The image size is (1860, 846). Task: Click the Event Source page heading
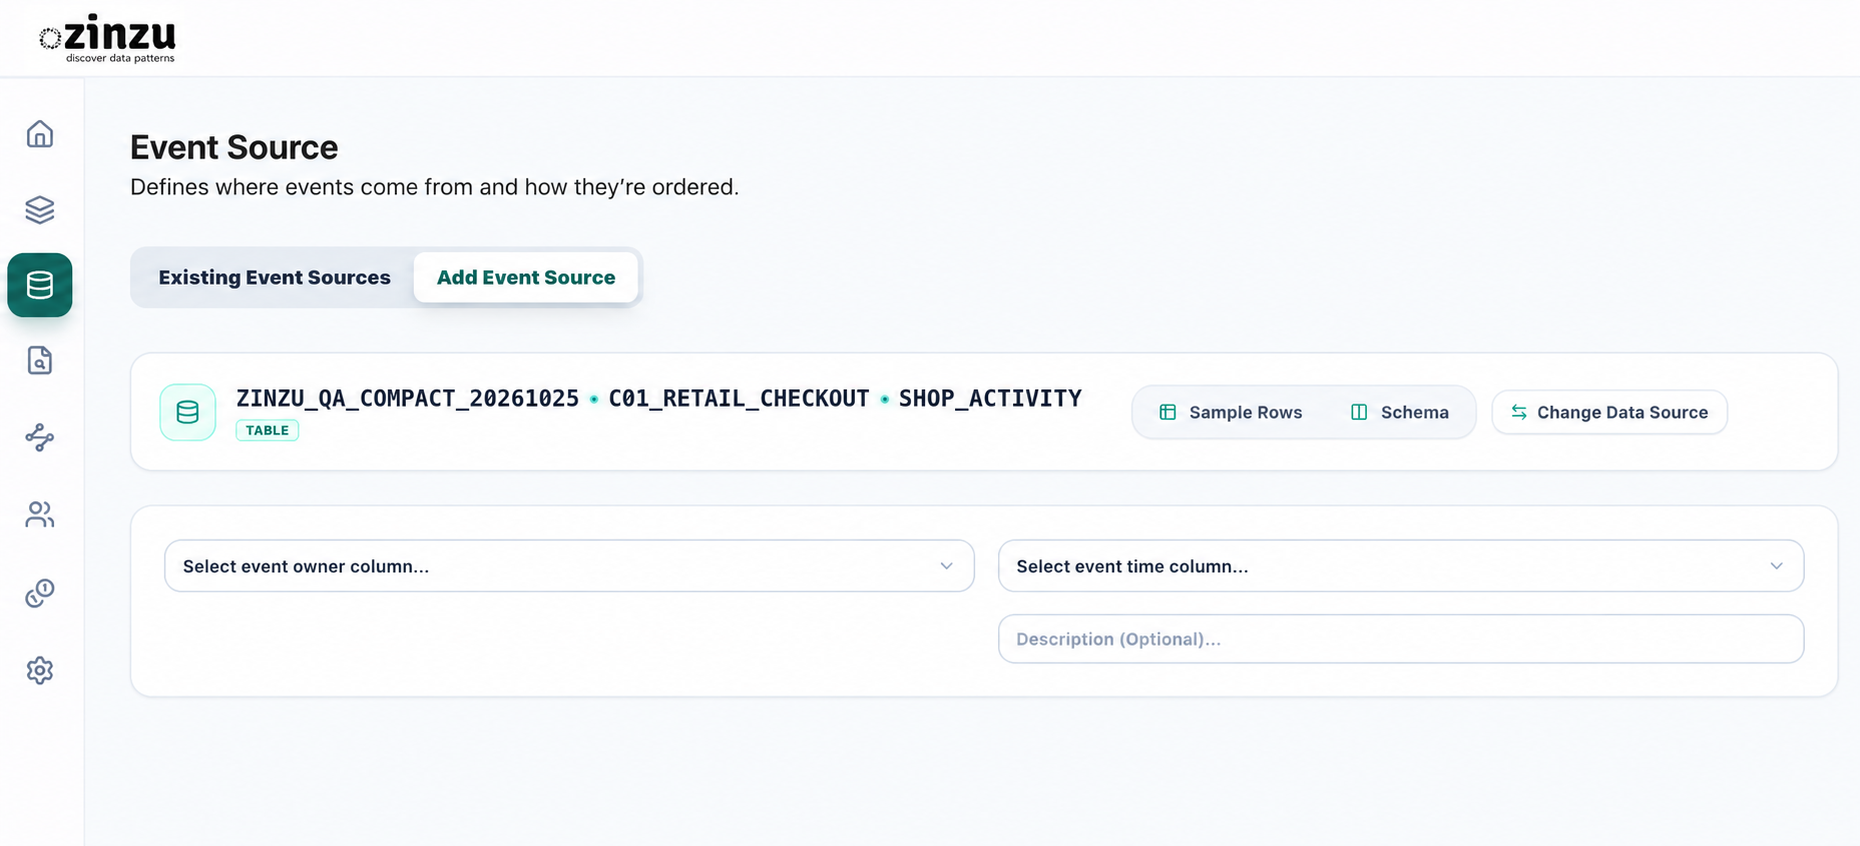click(x=234, y=147)
